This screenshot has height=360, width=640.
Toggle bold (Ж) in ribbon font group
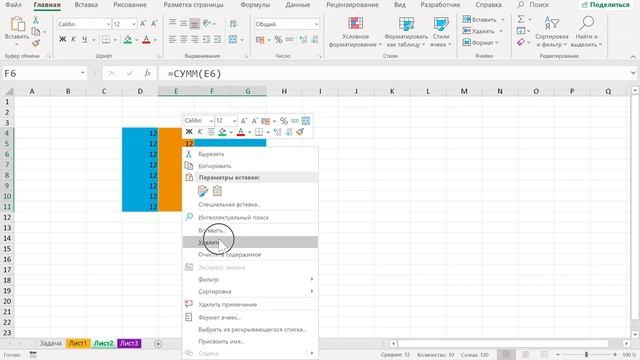click(x=62, y=40)
